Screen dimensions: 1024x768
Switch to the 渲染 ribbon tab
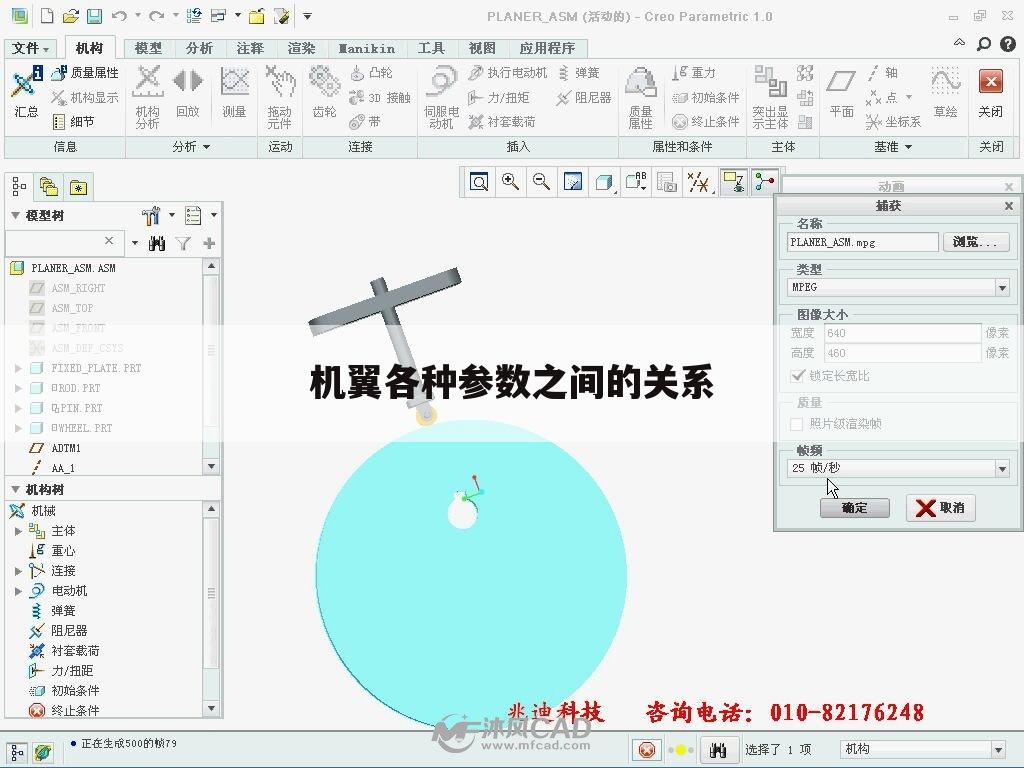(301, 48)
